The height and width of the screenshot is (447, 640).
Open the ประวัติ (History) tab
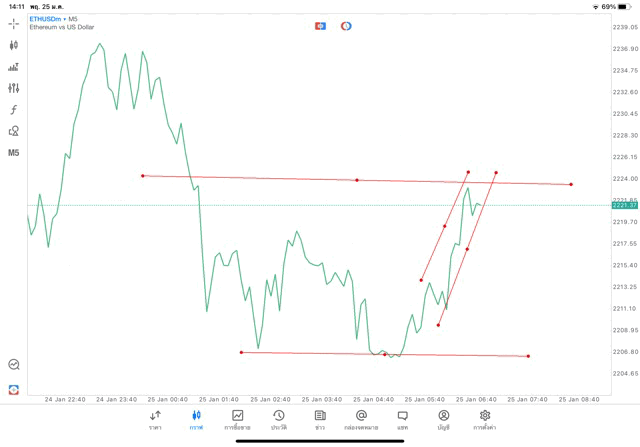tap(278, 420)
